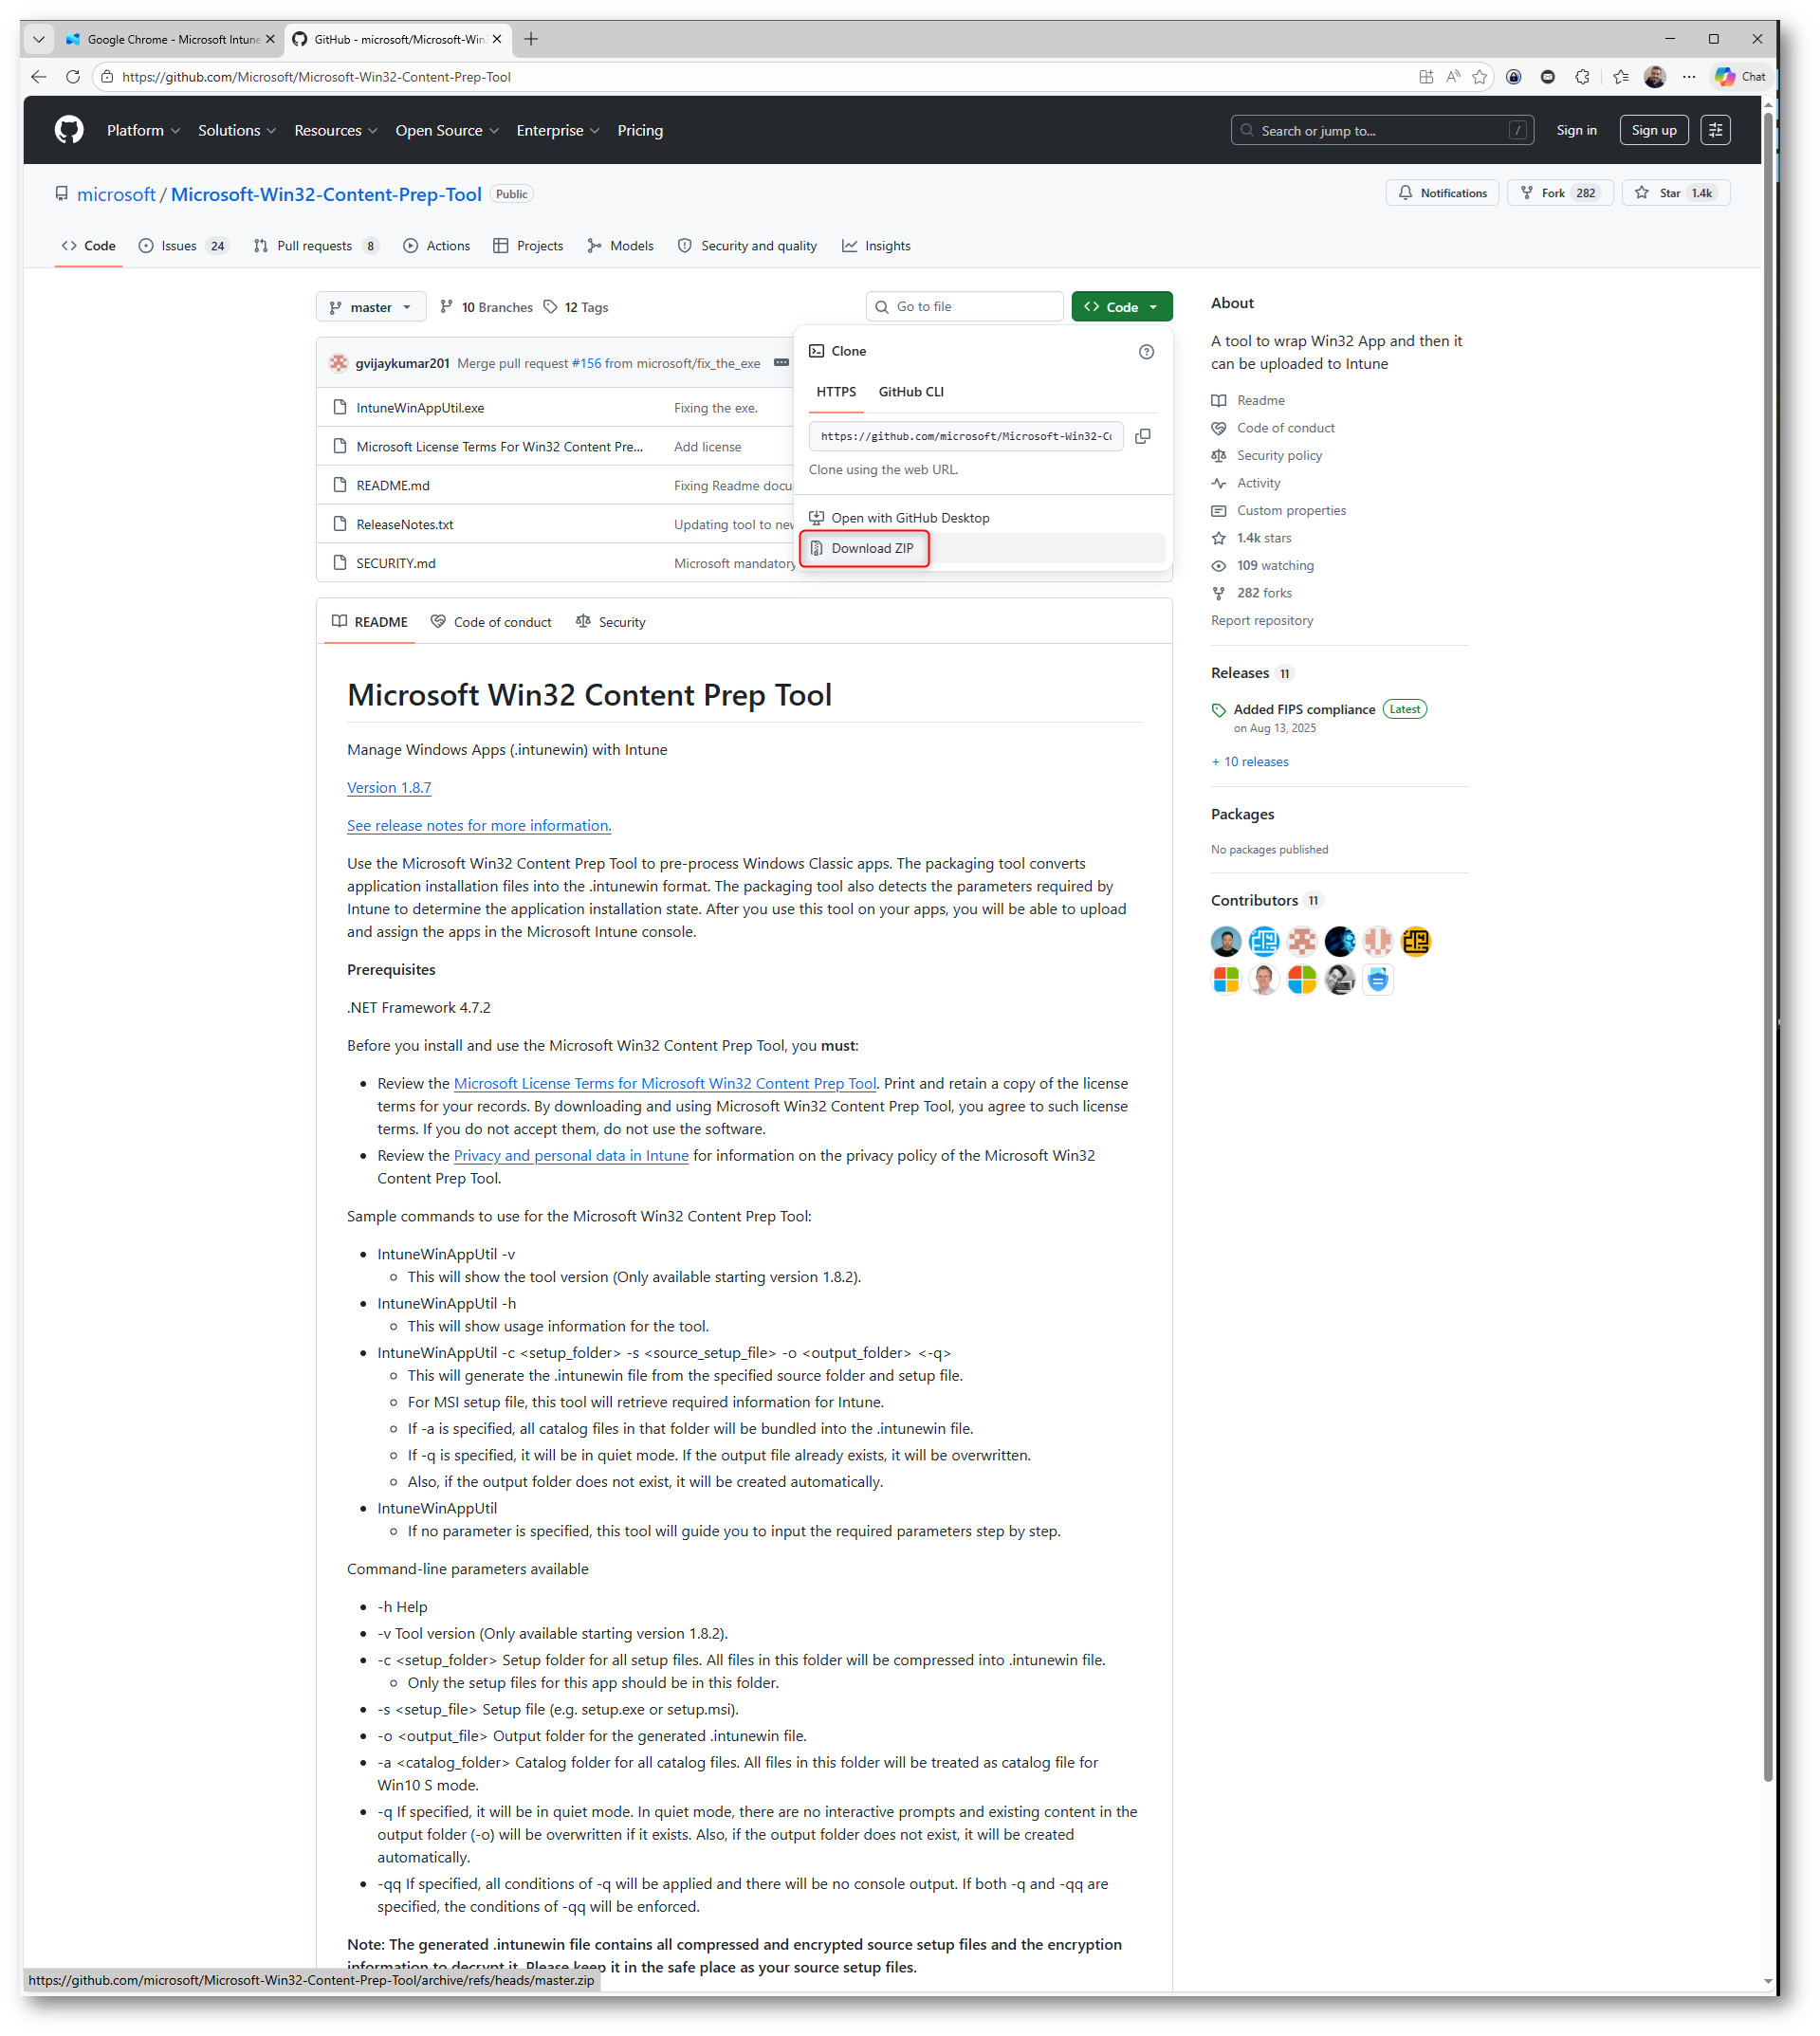The height and width of the screenshot is (2036, 1820).
Task: Open browser settings and more menu
Action: pos(1689,77)
